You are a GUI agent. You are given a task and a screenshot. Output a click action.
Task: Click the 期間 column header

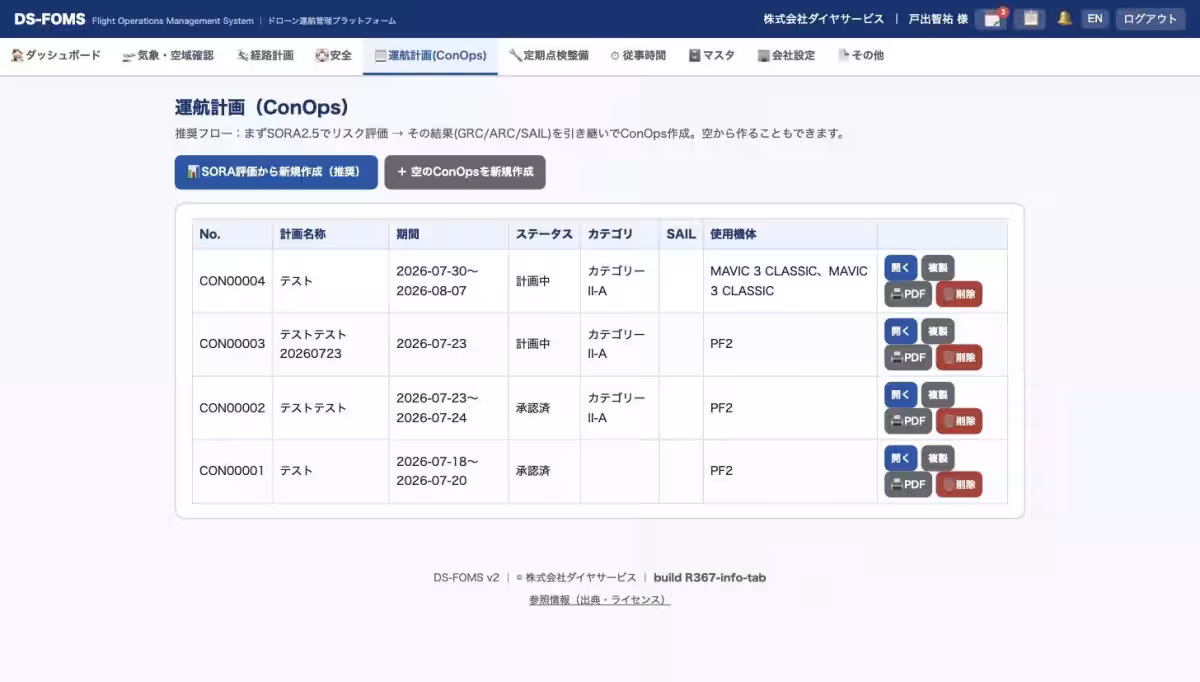[x=449, y=234]
